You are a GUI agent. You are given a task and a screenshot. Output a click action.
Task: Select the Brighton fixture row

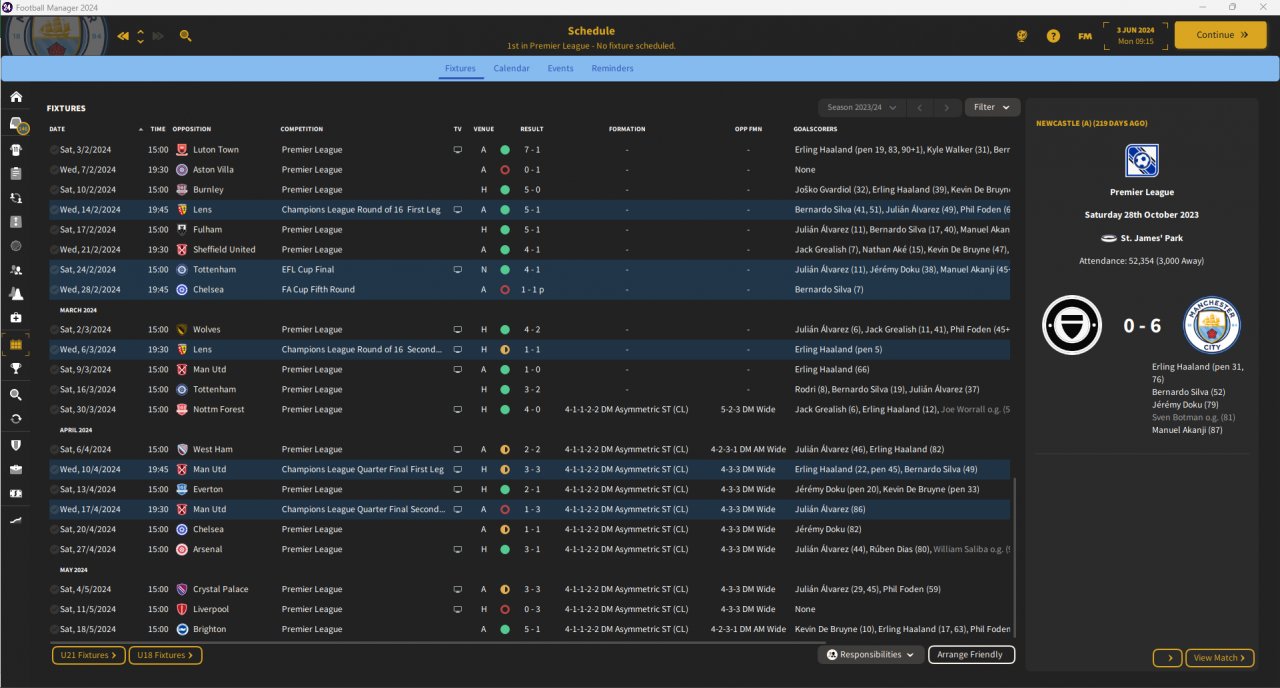click(x=530, y=629)
